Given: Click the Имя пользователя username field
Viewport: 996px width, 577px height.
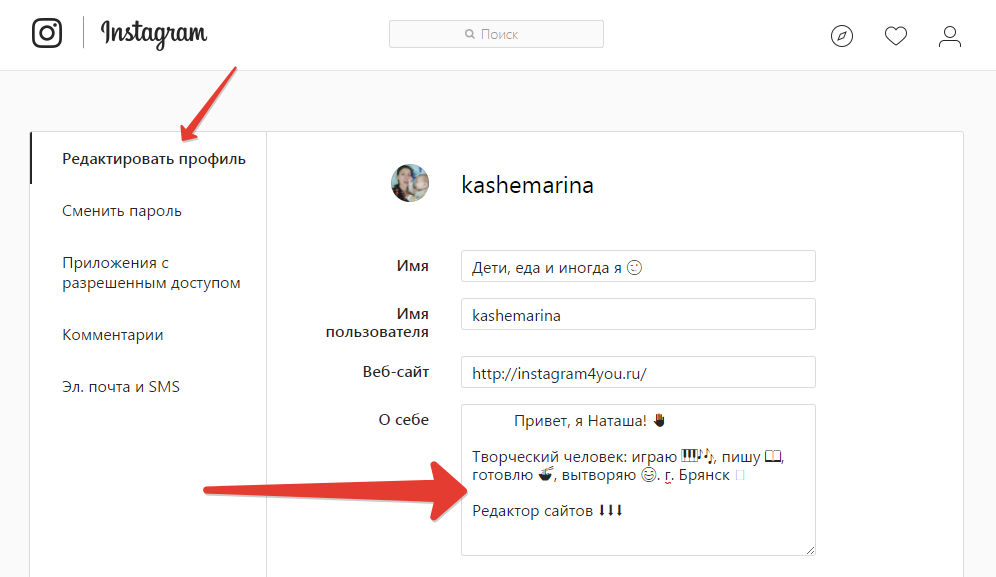Looking at the screenshot, I should click(x=638, y=314).
